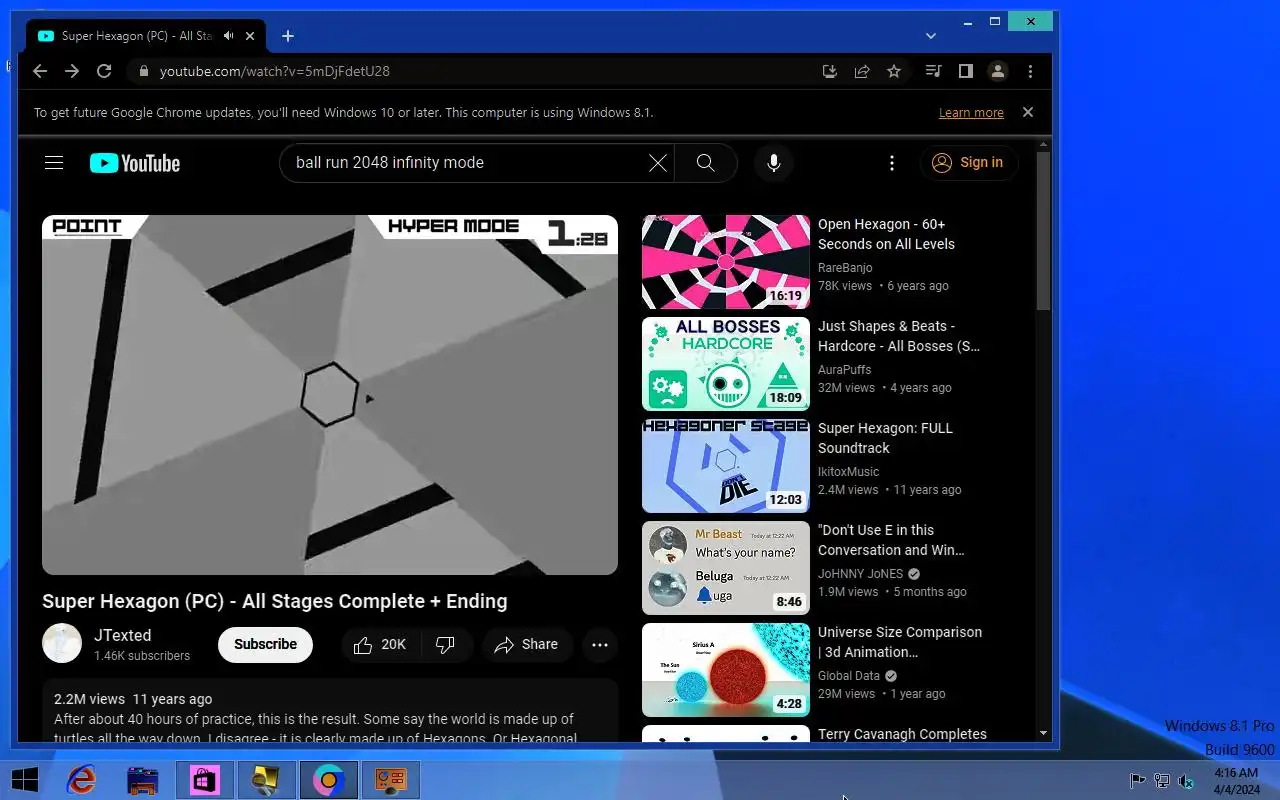Switch to Chrome taskbar icon
This screenshot has height=800, width=1280.
click(328, 780)
